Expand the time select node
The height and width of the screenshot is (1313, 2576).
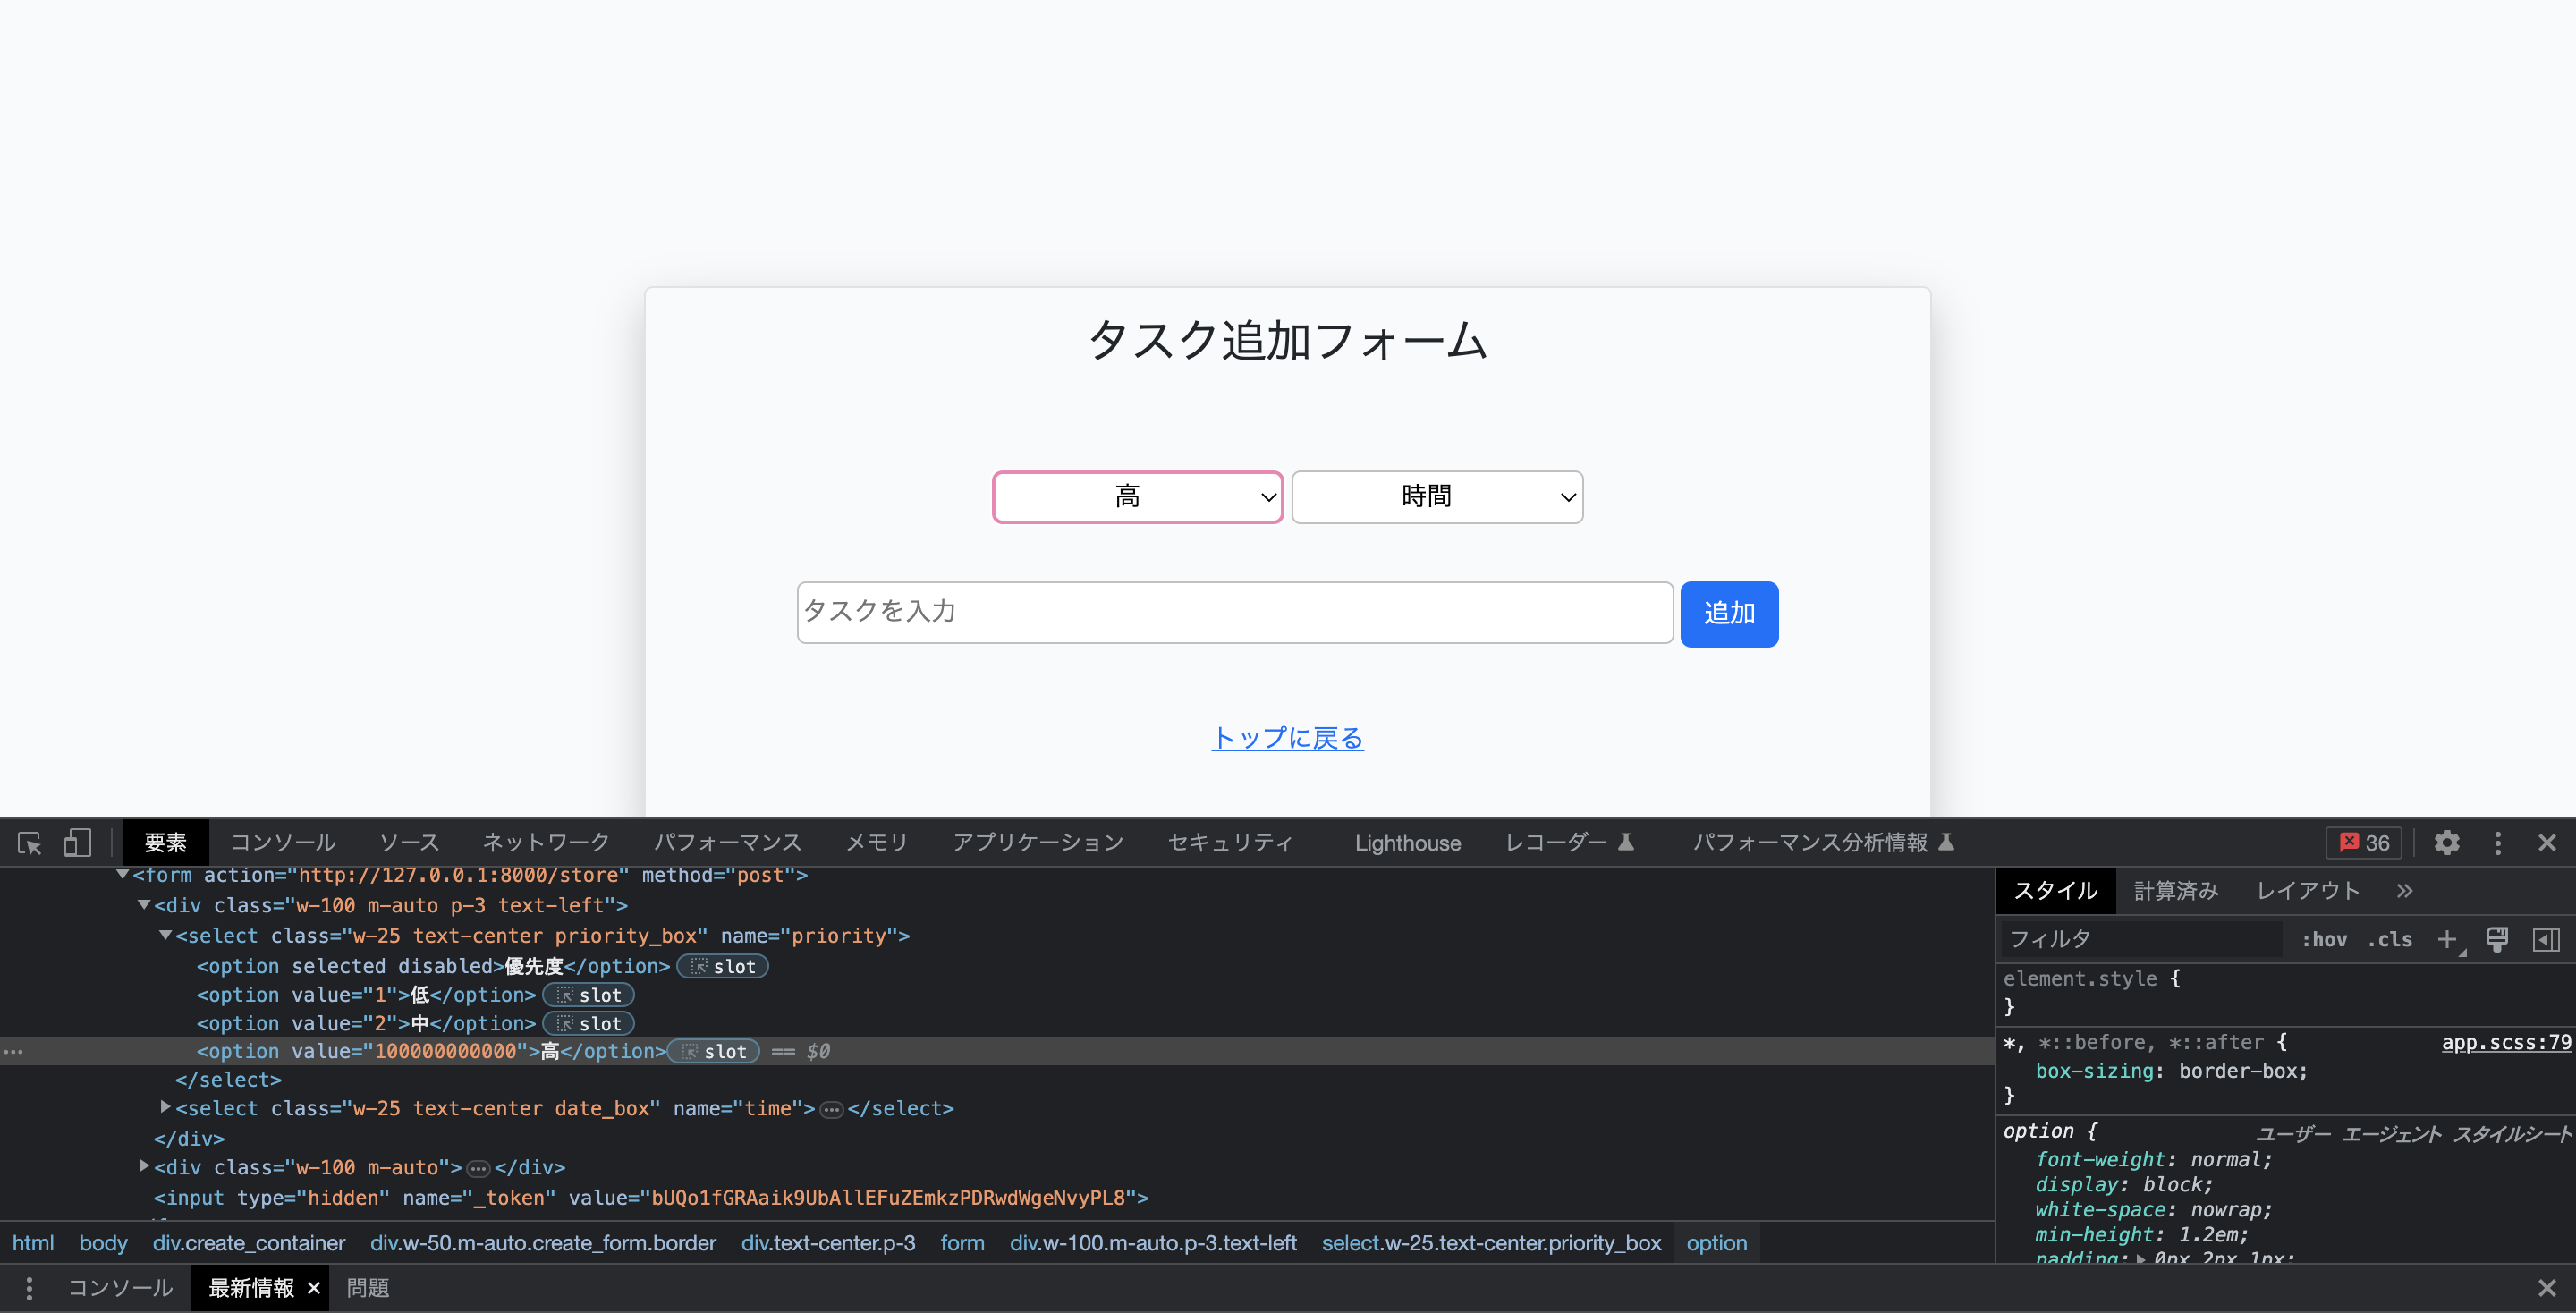coord(165,1107)
